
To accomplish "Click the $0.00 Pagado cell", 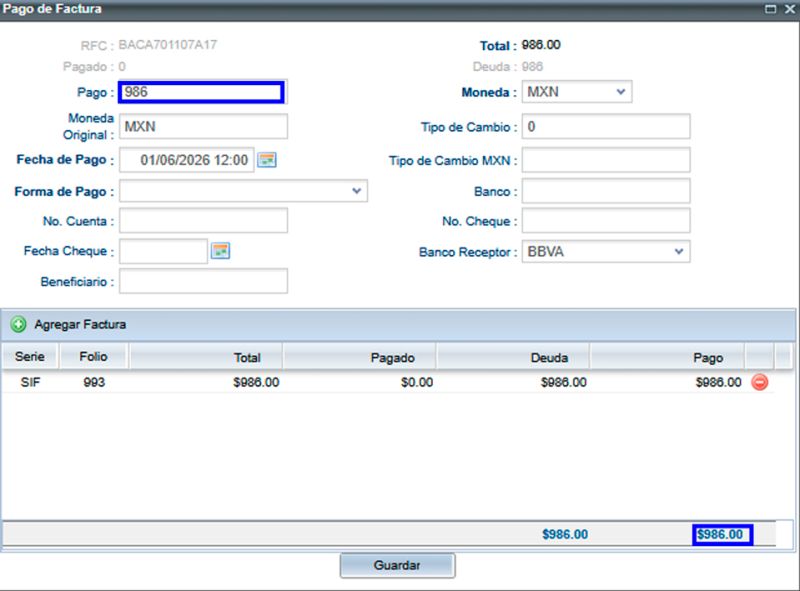I will (416, 382).
